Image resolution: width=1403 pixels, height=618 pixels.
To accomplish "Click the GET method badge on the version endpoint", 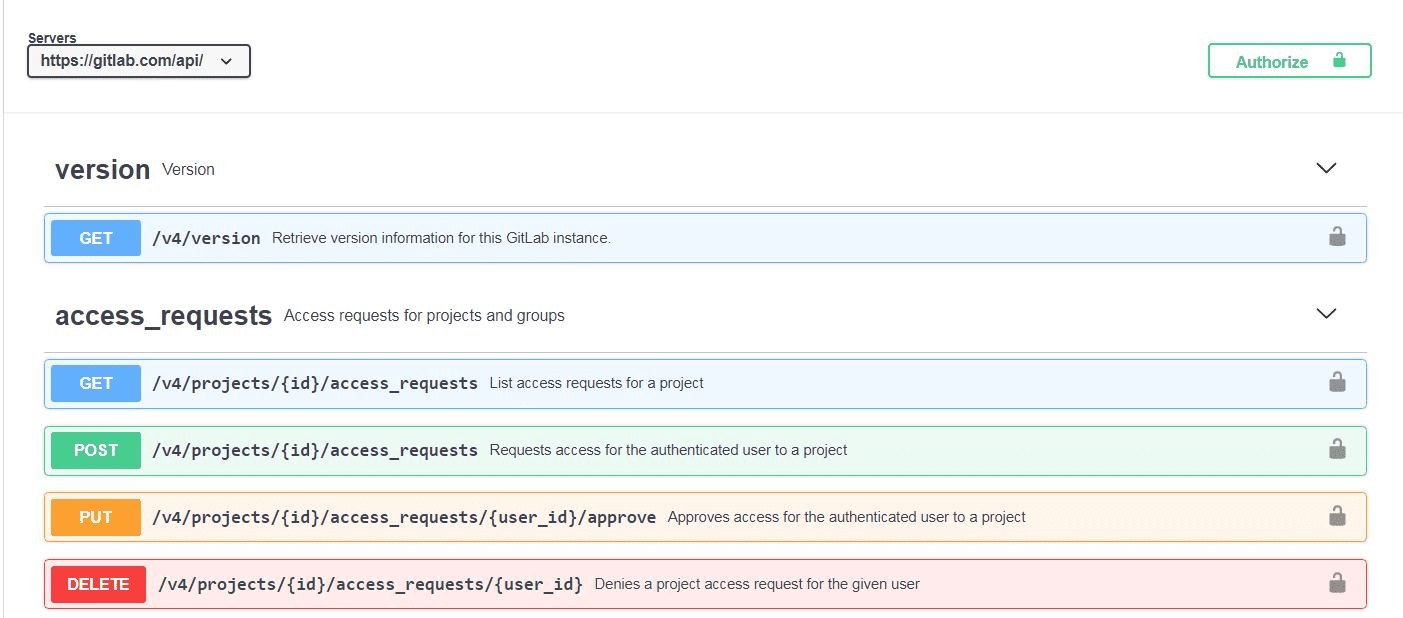I will click(95, 237).
